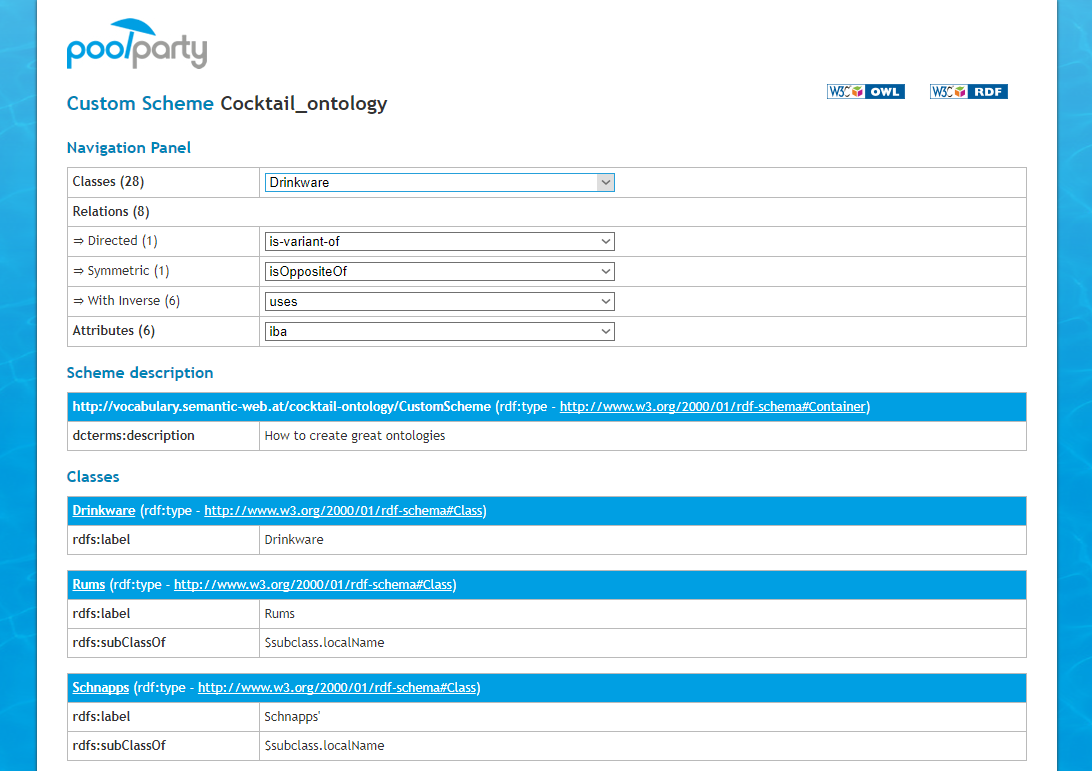Click the PoolParty logo

tap(137, 45)
